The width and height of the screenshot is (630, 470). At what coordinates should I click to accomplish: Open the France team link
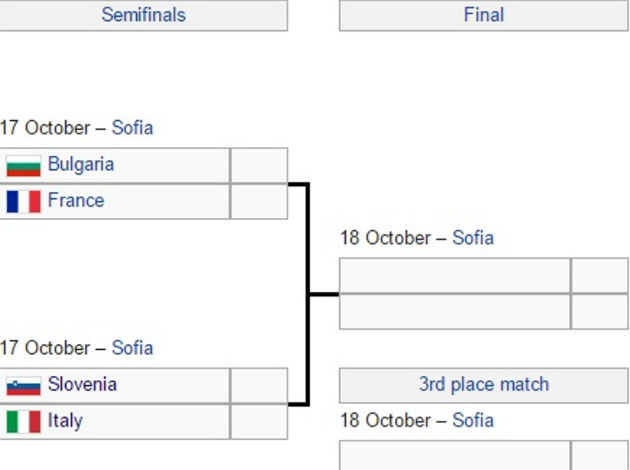pos(76,200)
